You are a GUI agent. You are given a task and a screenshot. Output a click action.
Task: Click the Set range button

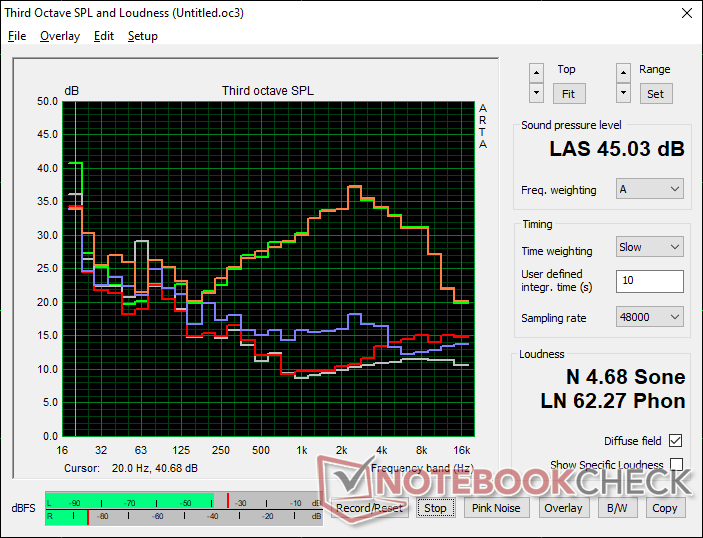click(x=655, y=94)
